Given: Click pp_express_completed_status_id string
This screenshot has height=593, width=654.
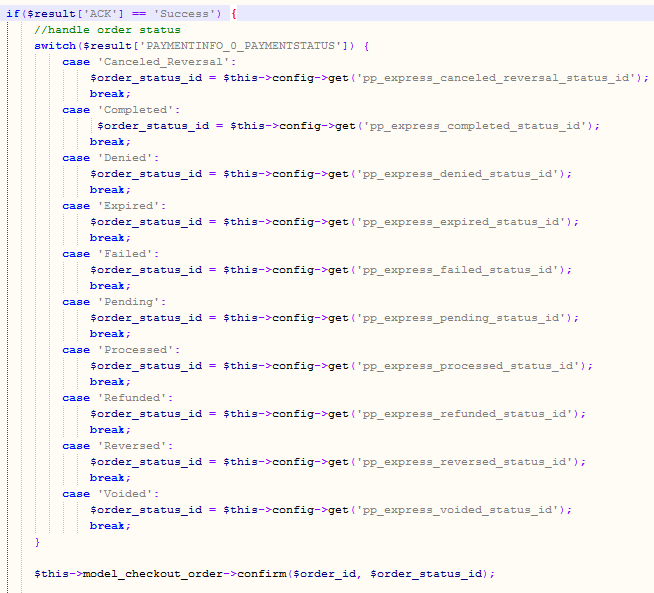Looking at the screenshot, I should tap(475, 126).
